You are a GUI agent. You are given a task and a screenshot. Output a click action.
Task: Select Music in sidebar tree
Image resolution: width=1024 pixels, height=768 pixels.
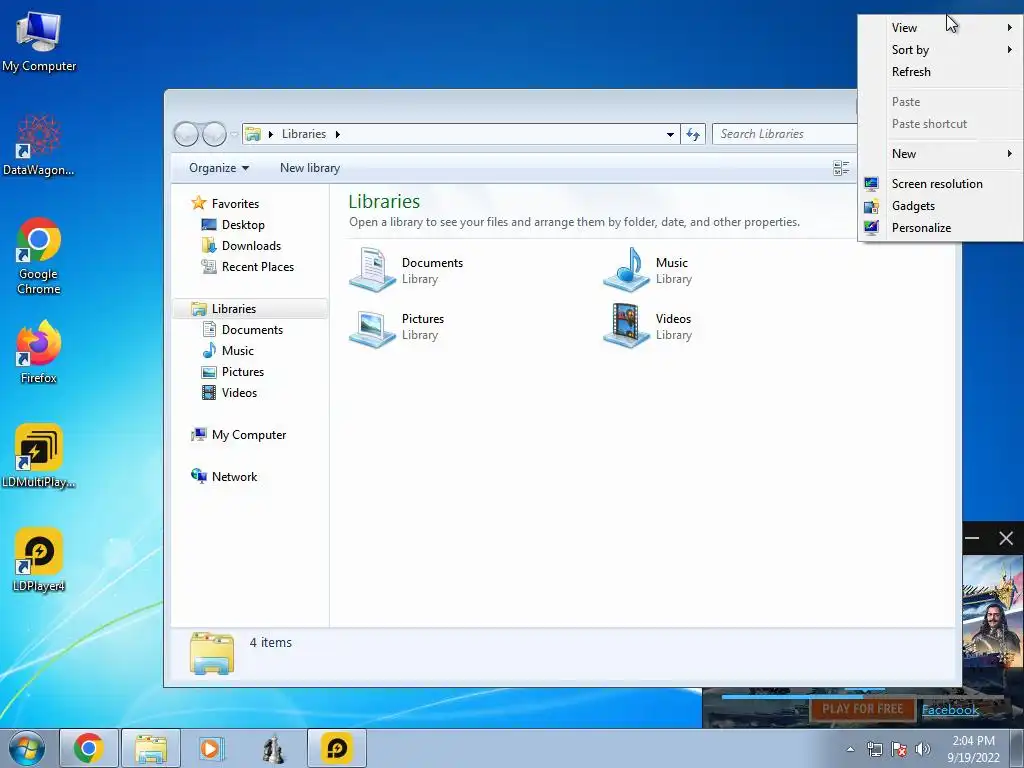(x=237, y=351)
